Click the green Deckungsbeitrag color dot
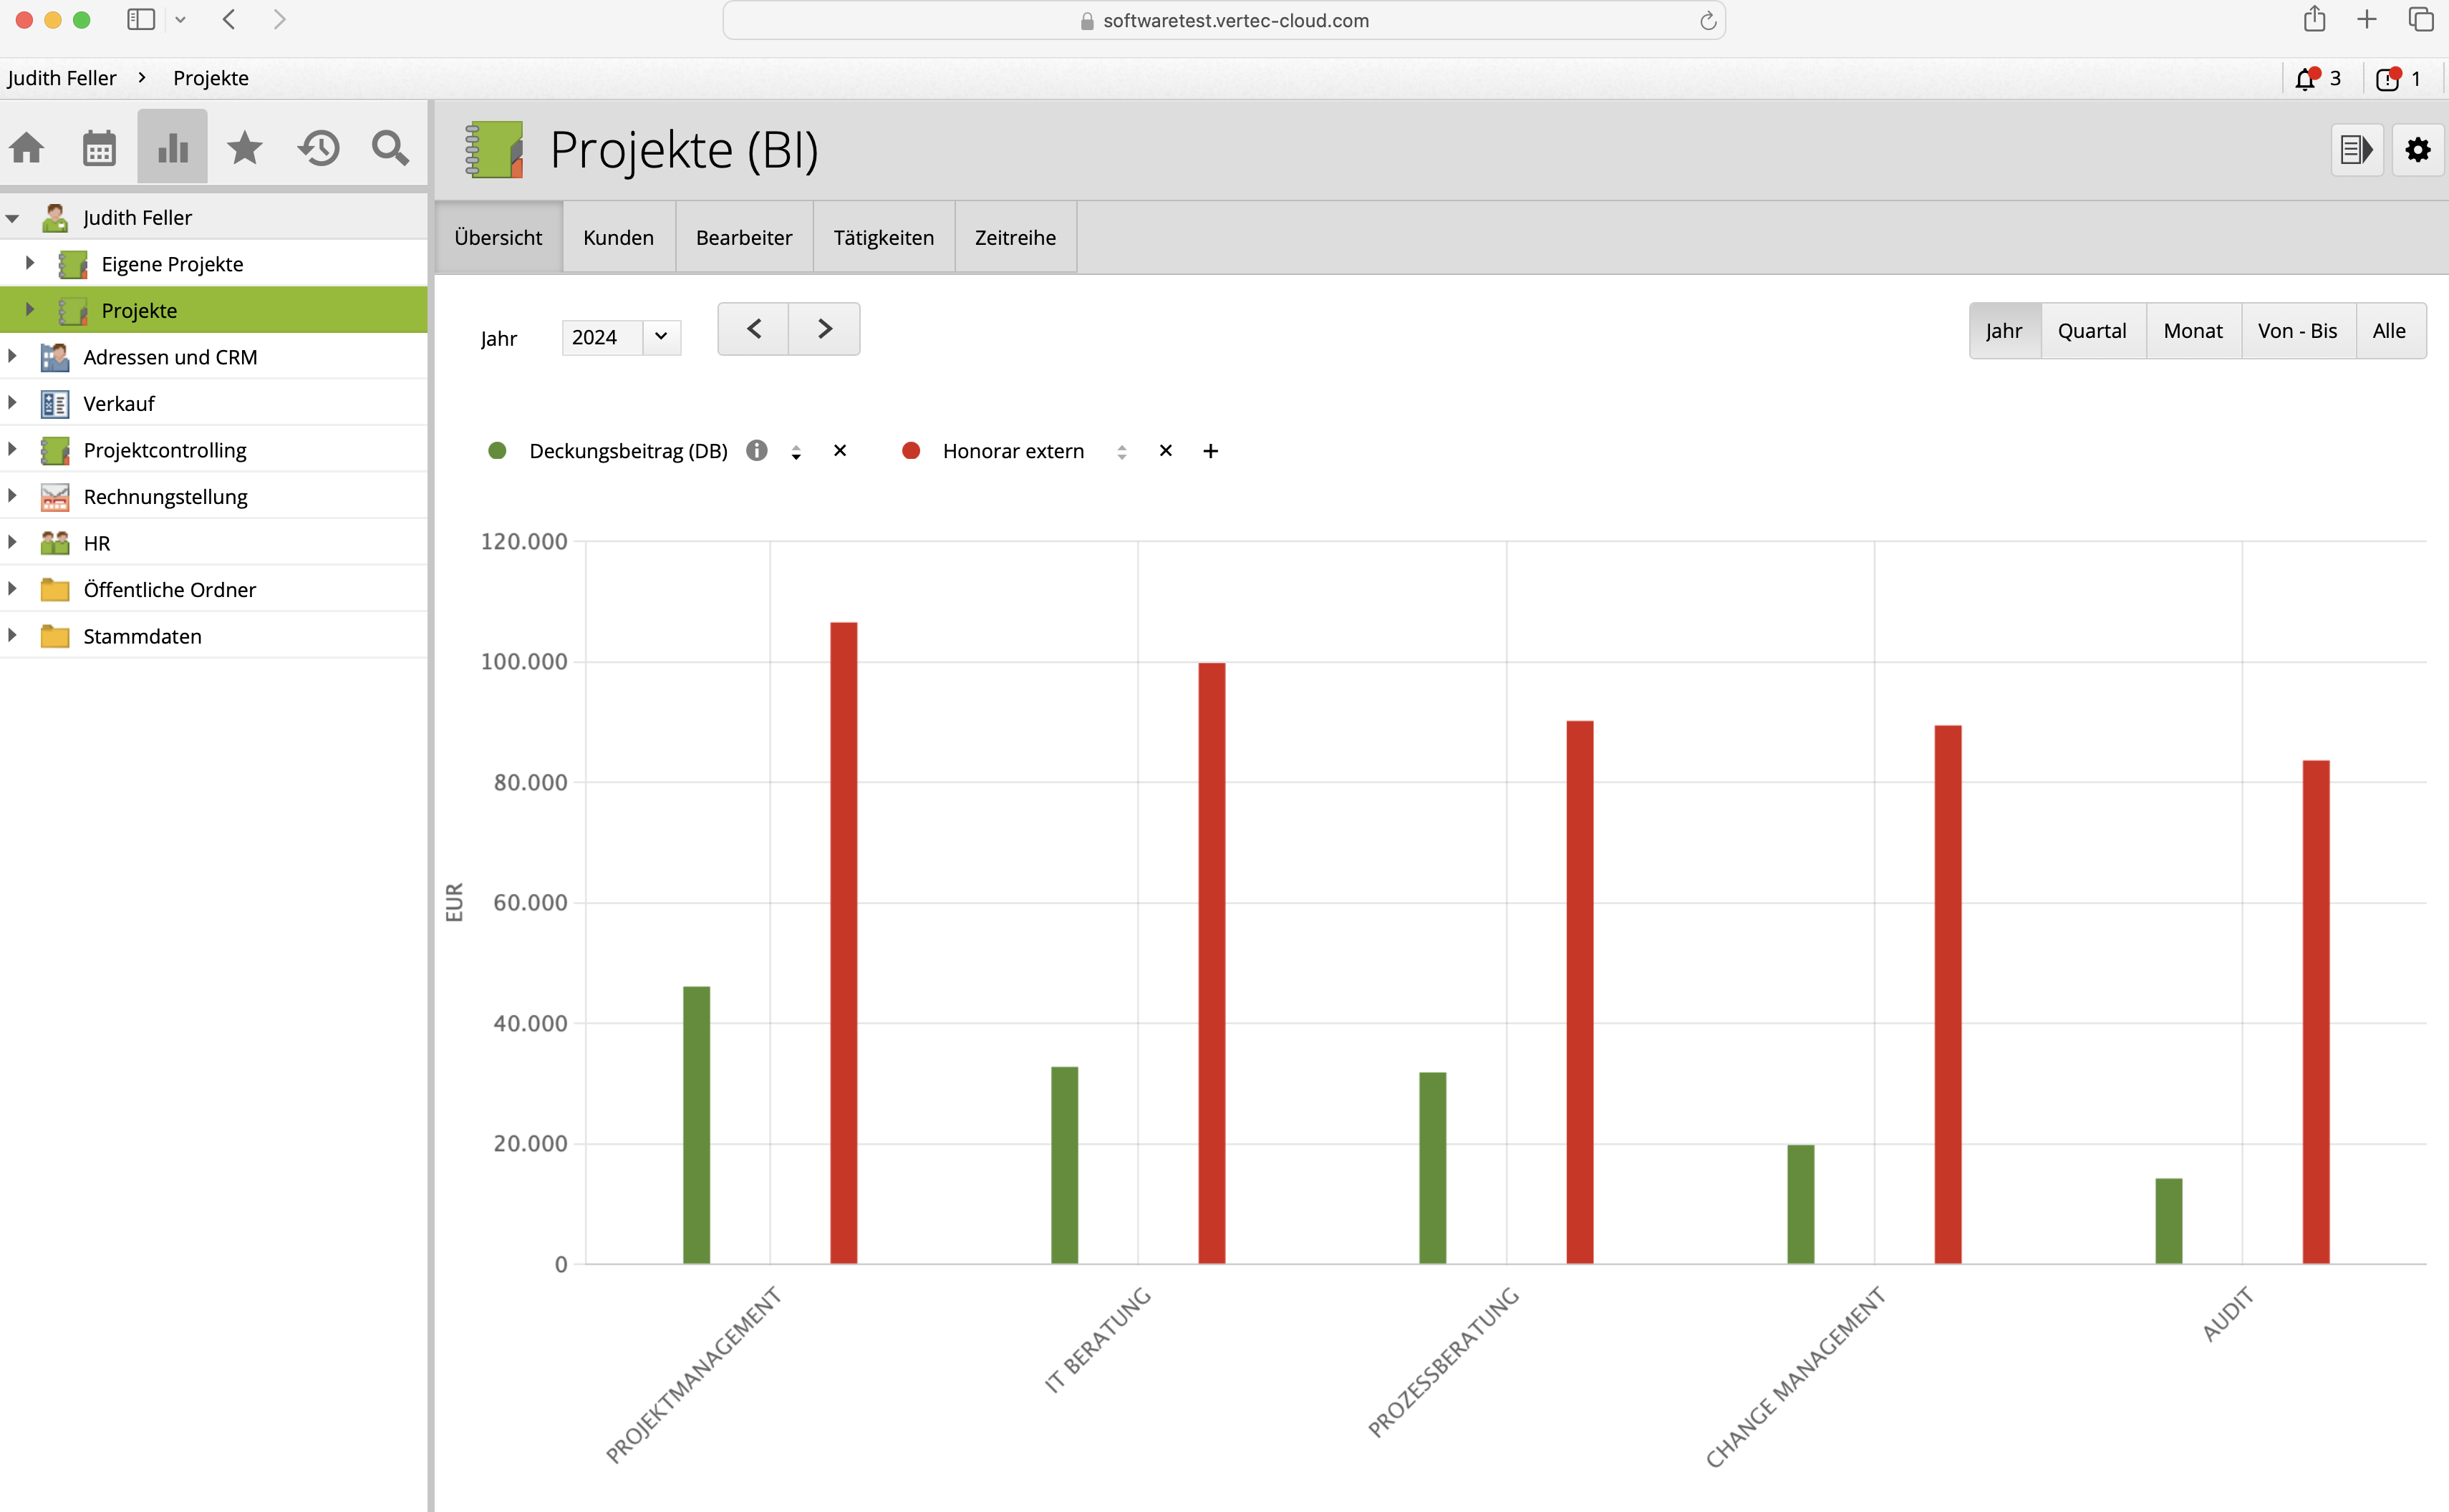Image resolution: width=2449 pixels, height=1512 pixels. [x=497, y=451]
